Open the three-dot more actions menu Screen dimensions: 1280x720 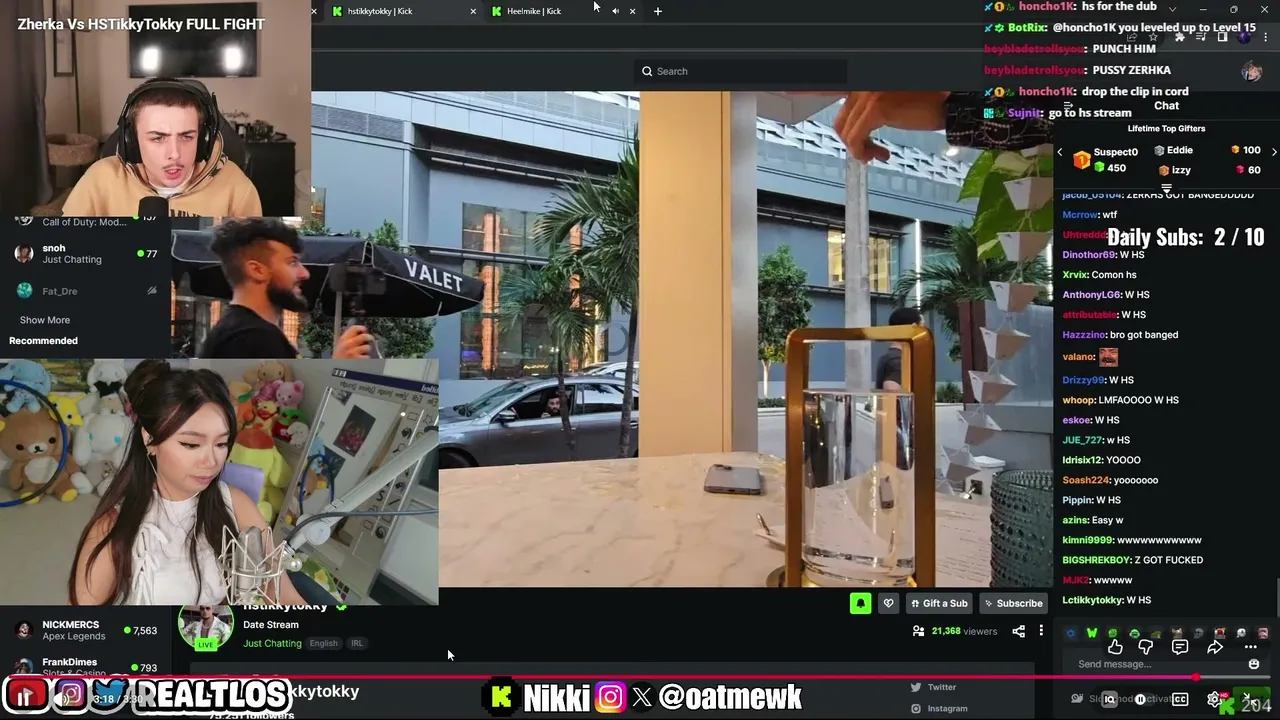[1250, 647]
